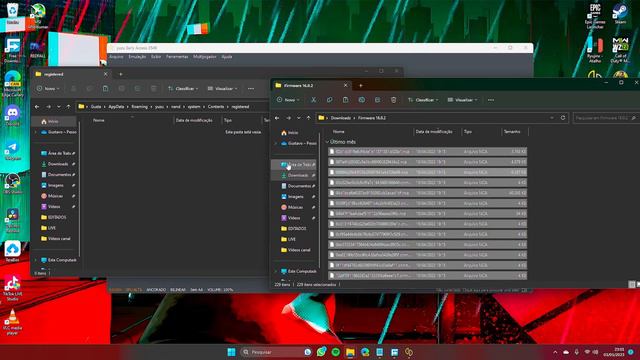Open Lixeira recycle bin on desktop

coord(13,13)
